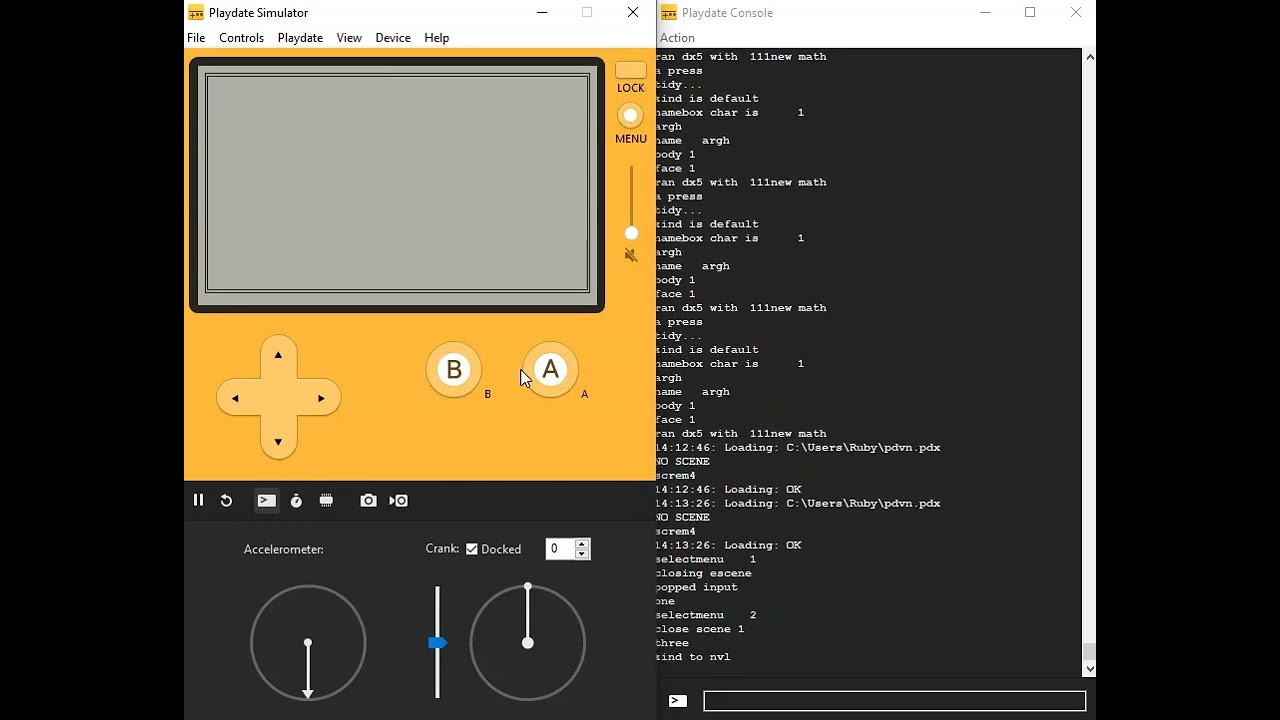Uncheck the Docked crank checkbox
Viewport: 1280px width, 720px height.
click(472, 549)
